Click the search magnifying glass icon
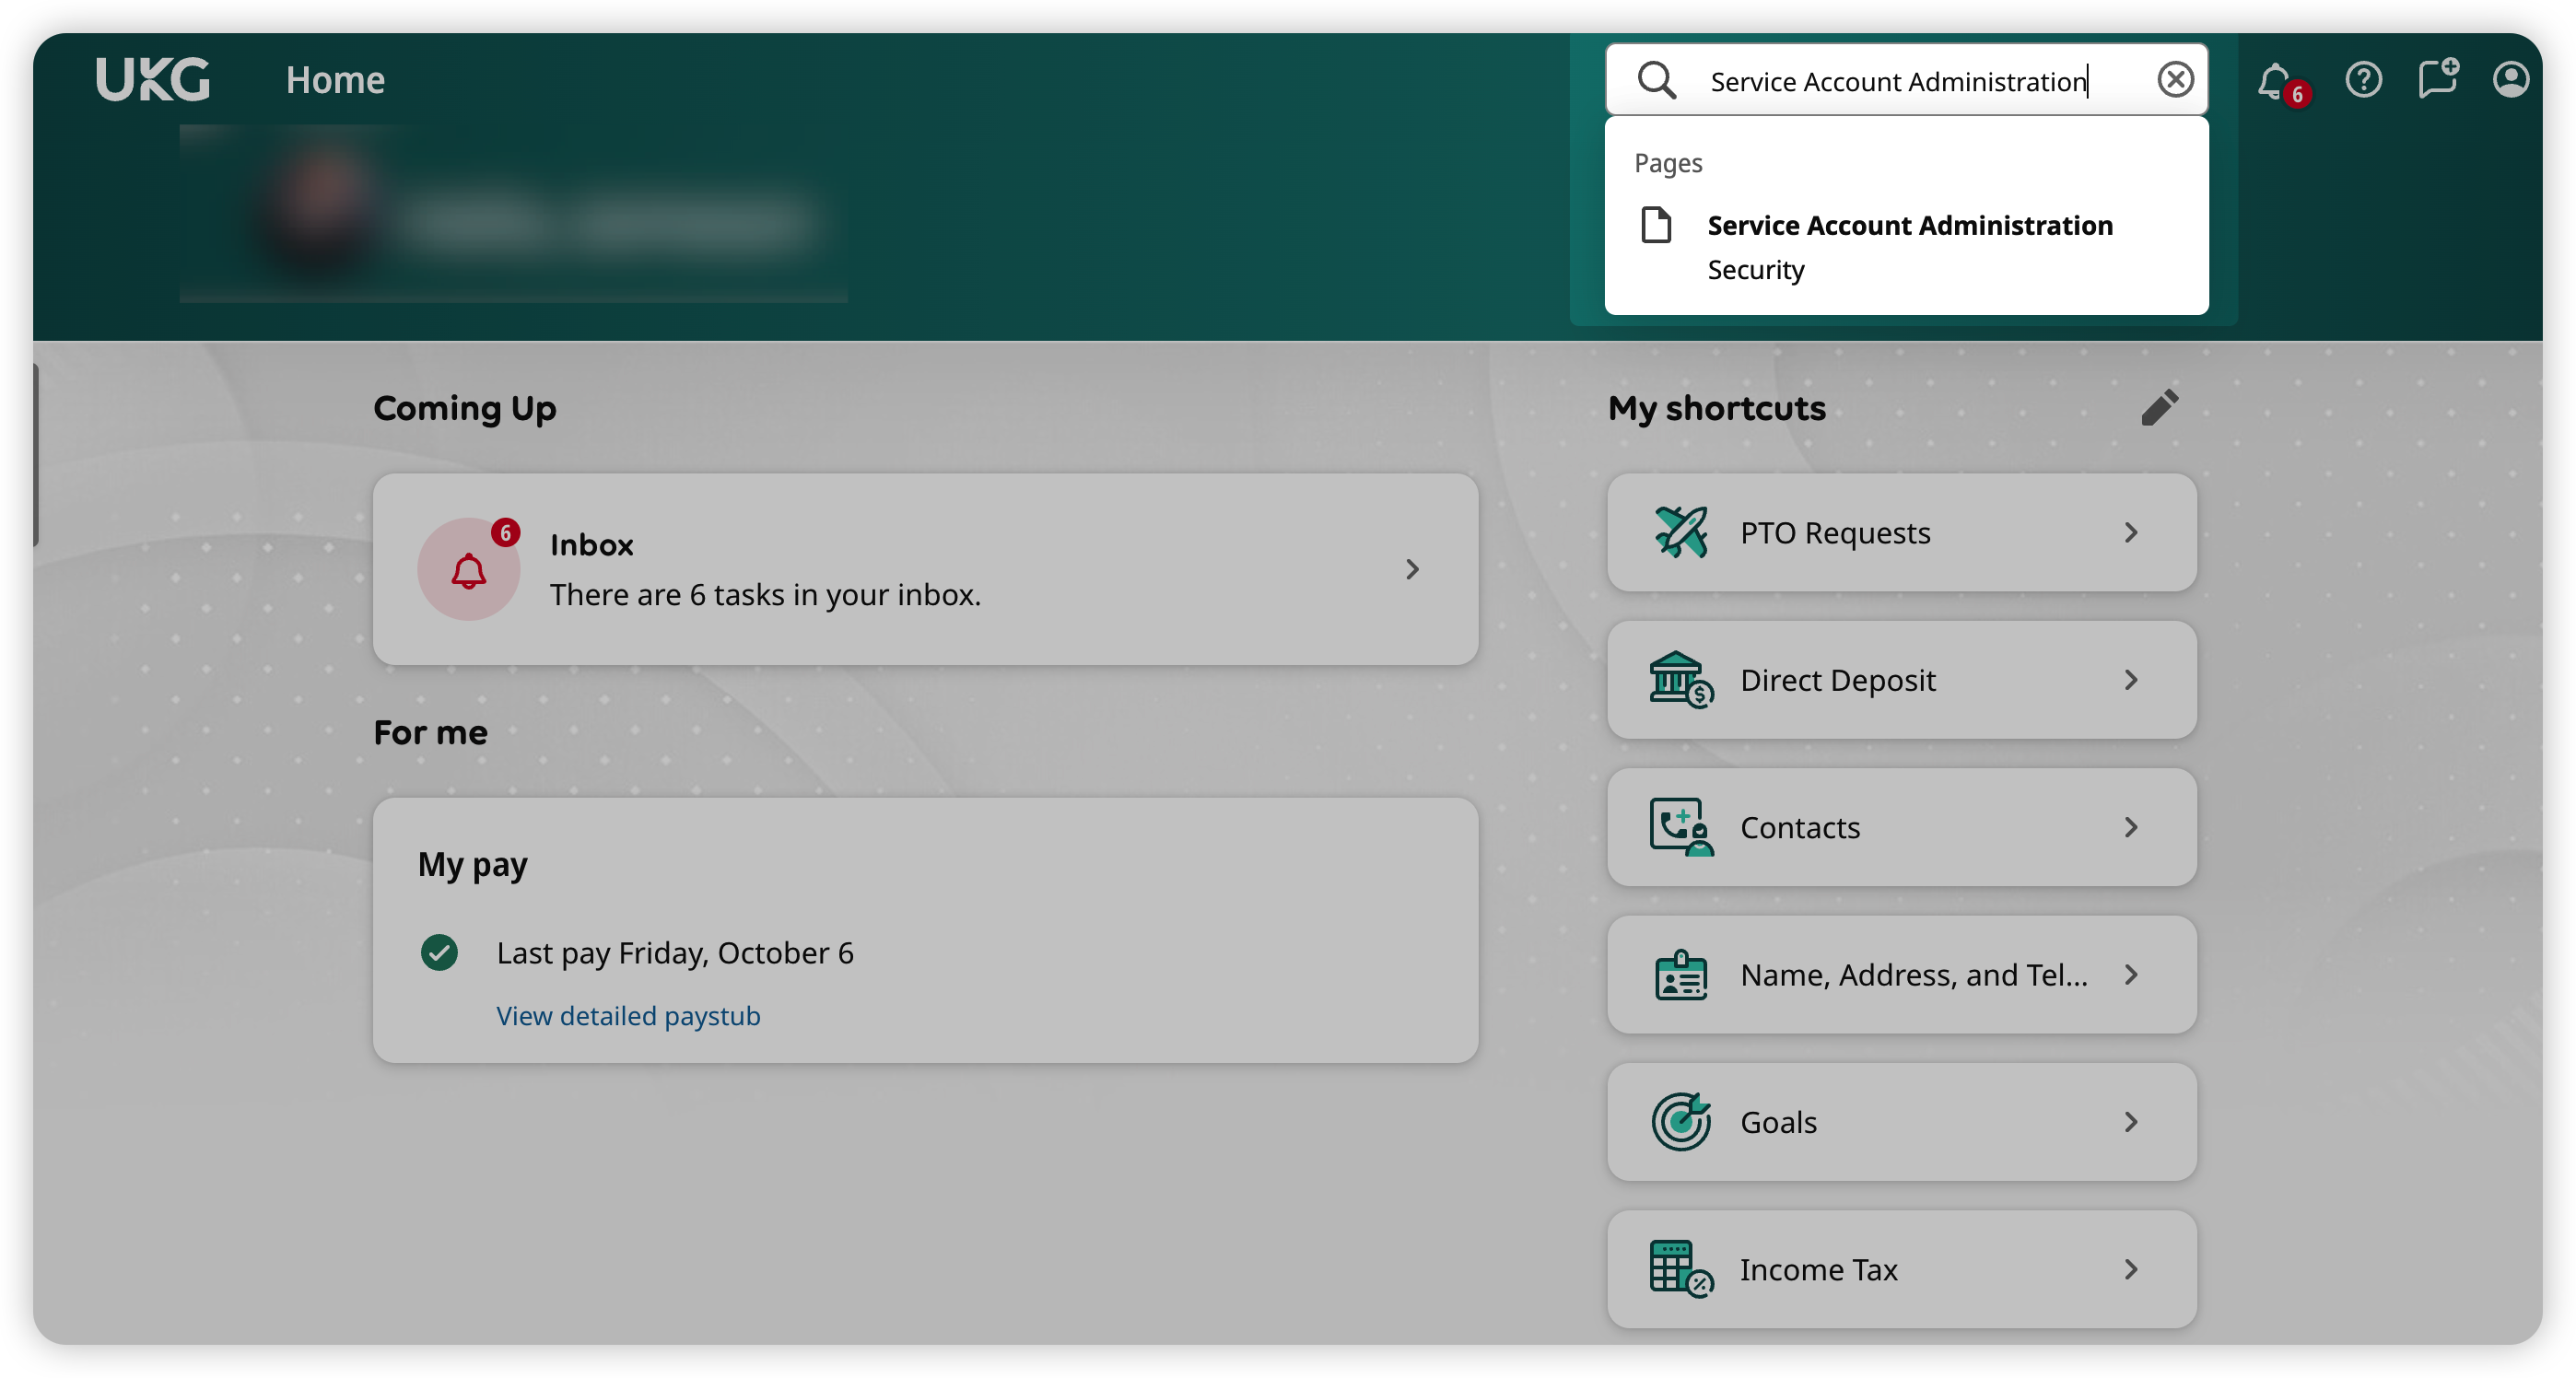The height and width of the screenshot is (1378, 2576). [x=1656, y=80]
